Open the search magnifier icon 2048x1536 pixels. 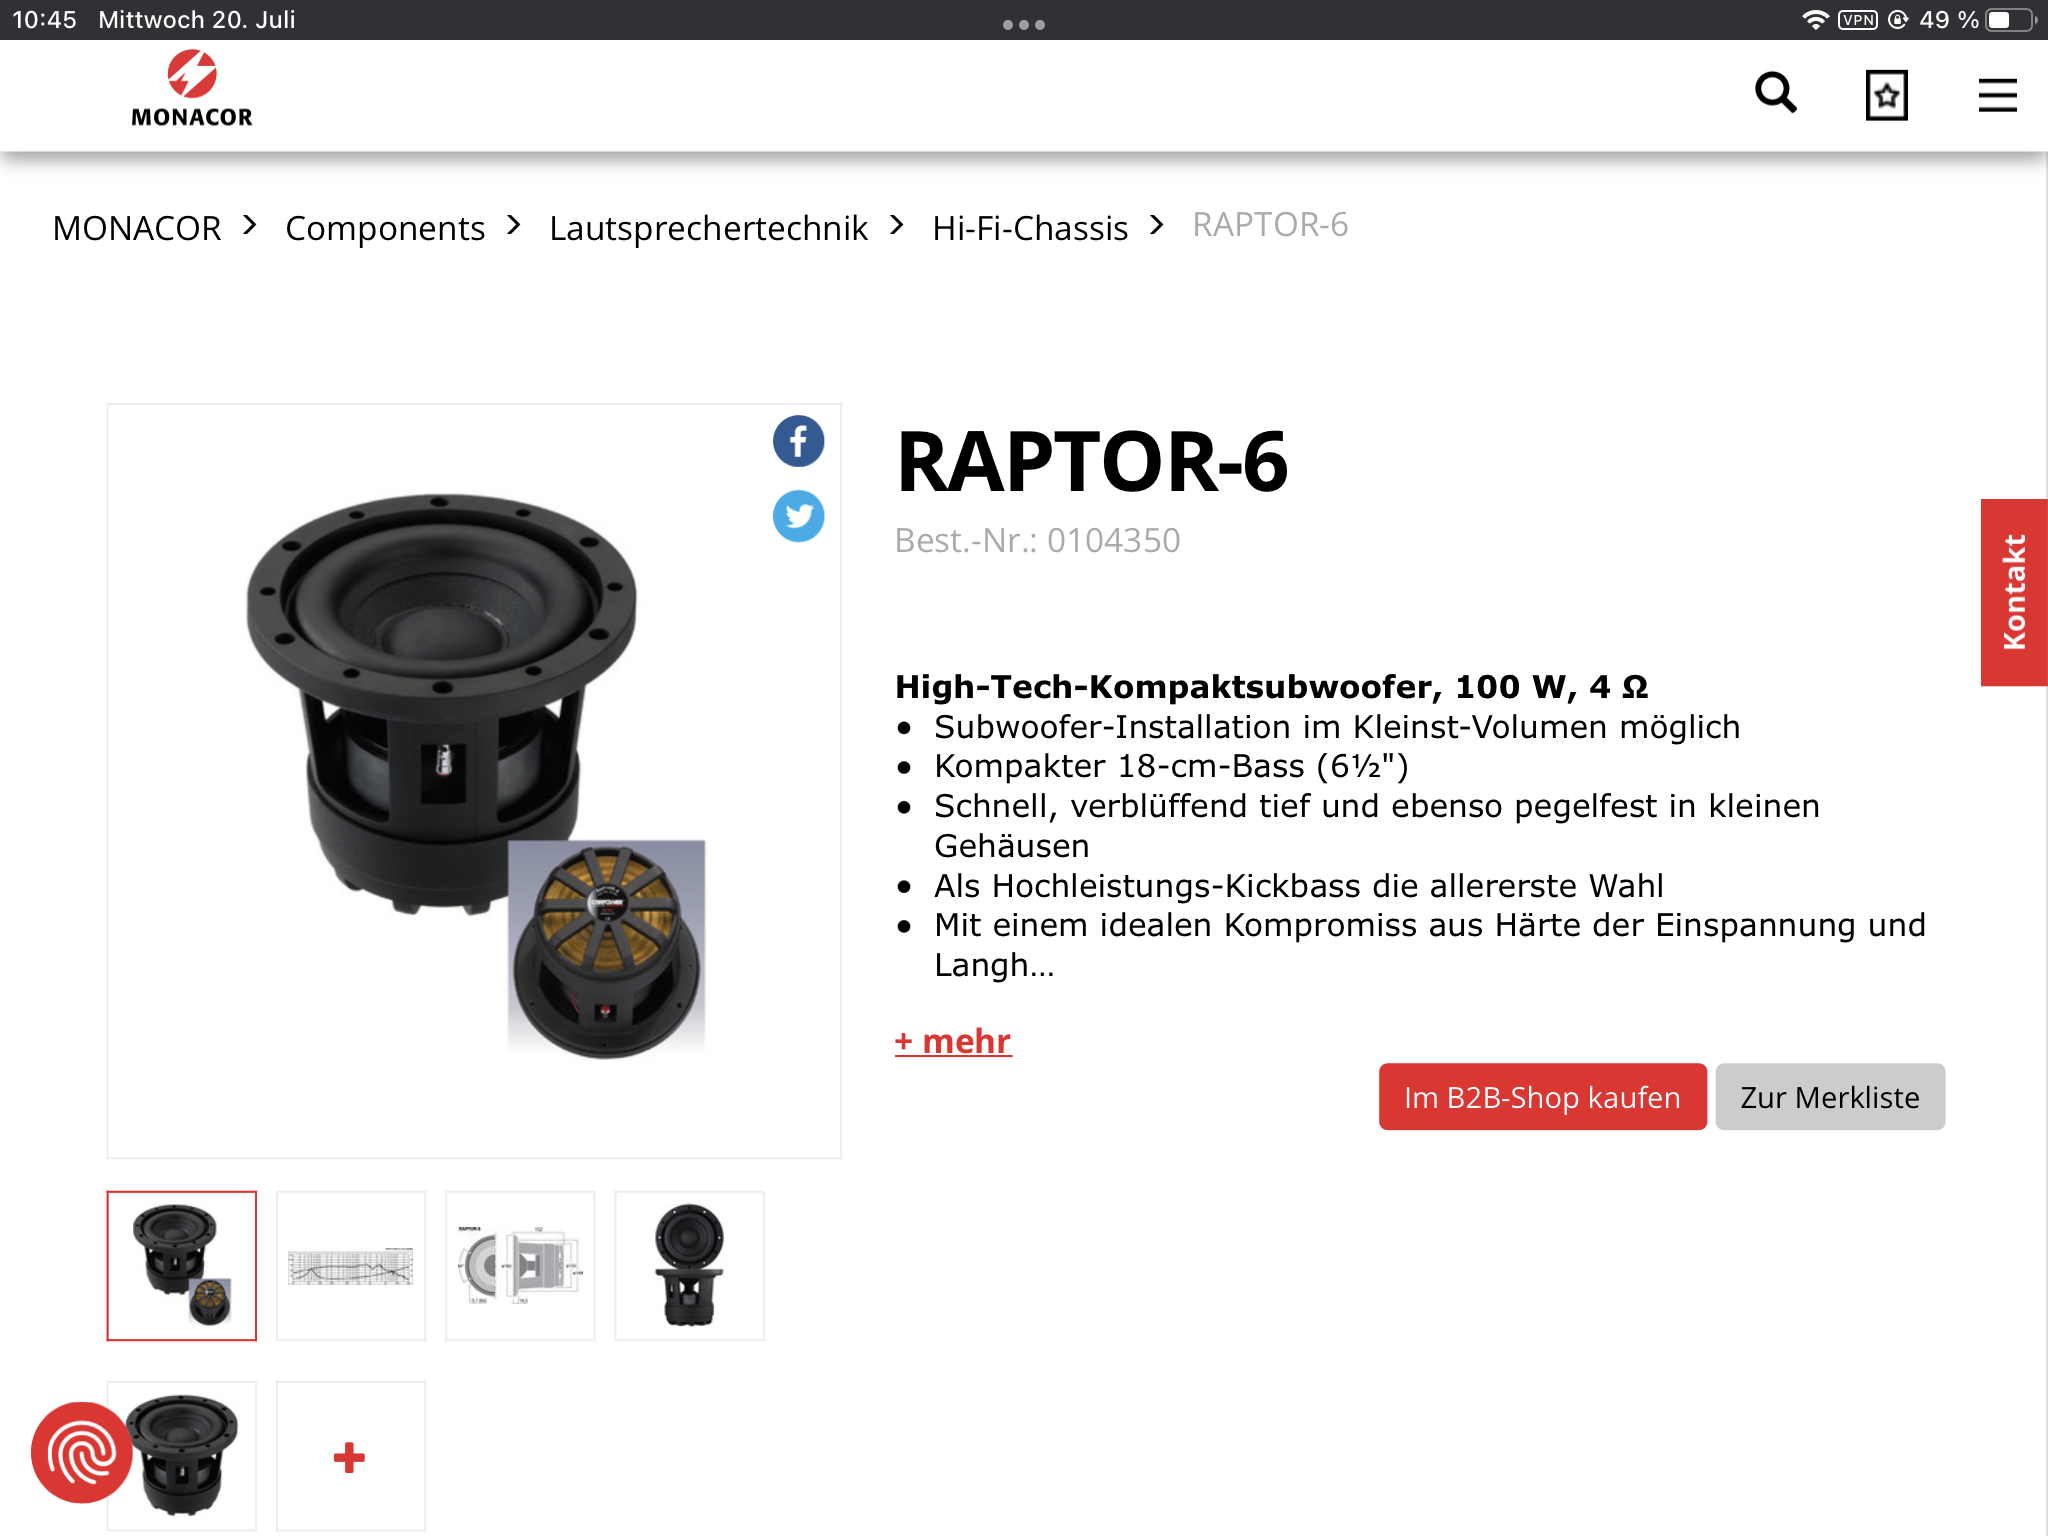click(1776, 94)
